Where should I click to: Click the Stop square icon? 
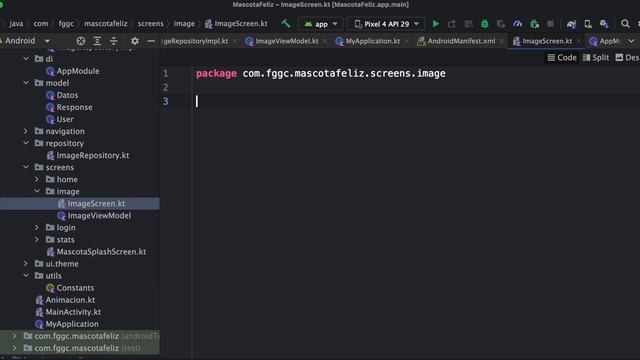551,24
